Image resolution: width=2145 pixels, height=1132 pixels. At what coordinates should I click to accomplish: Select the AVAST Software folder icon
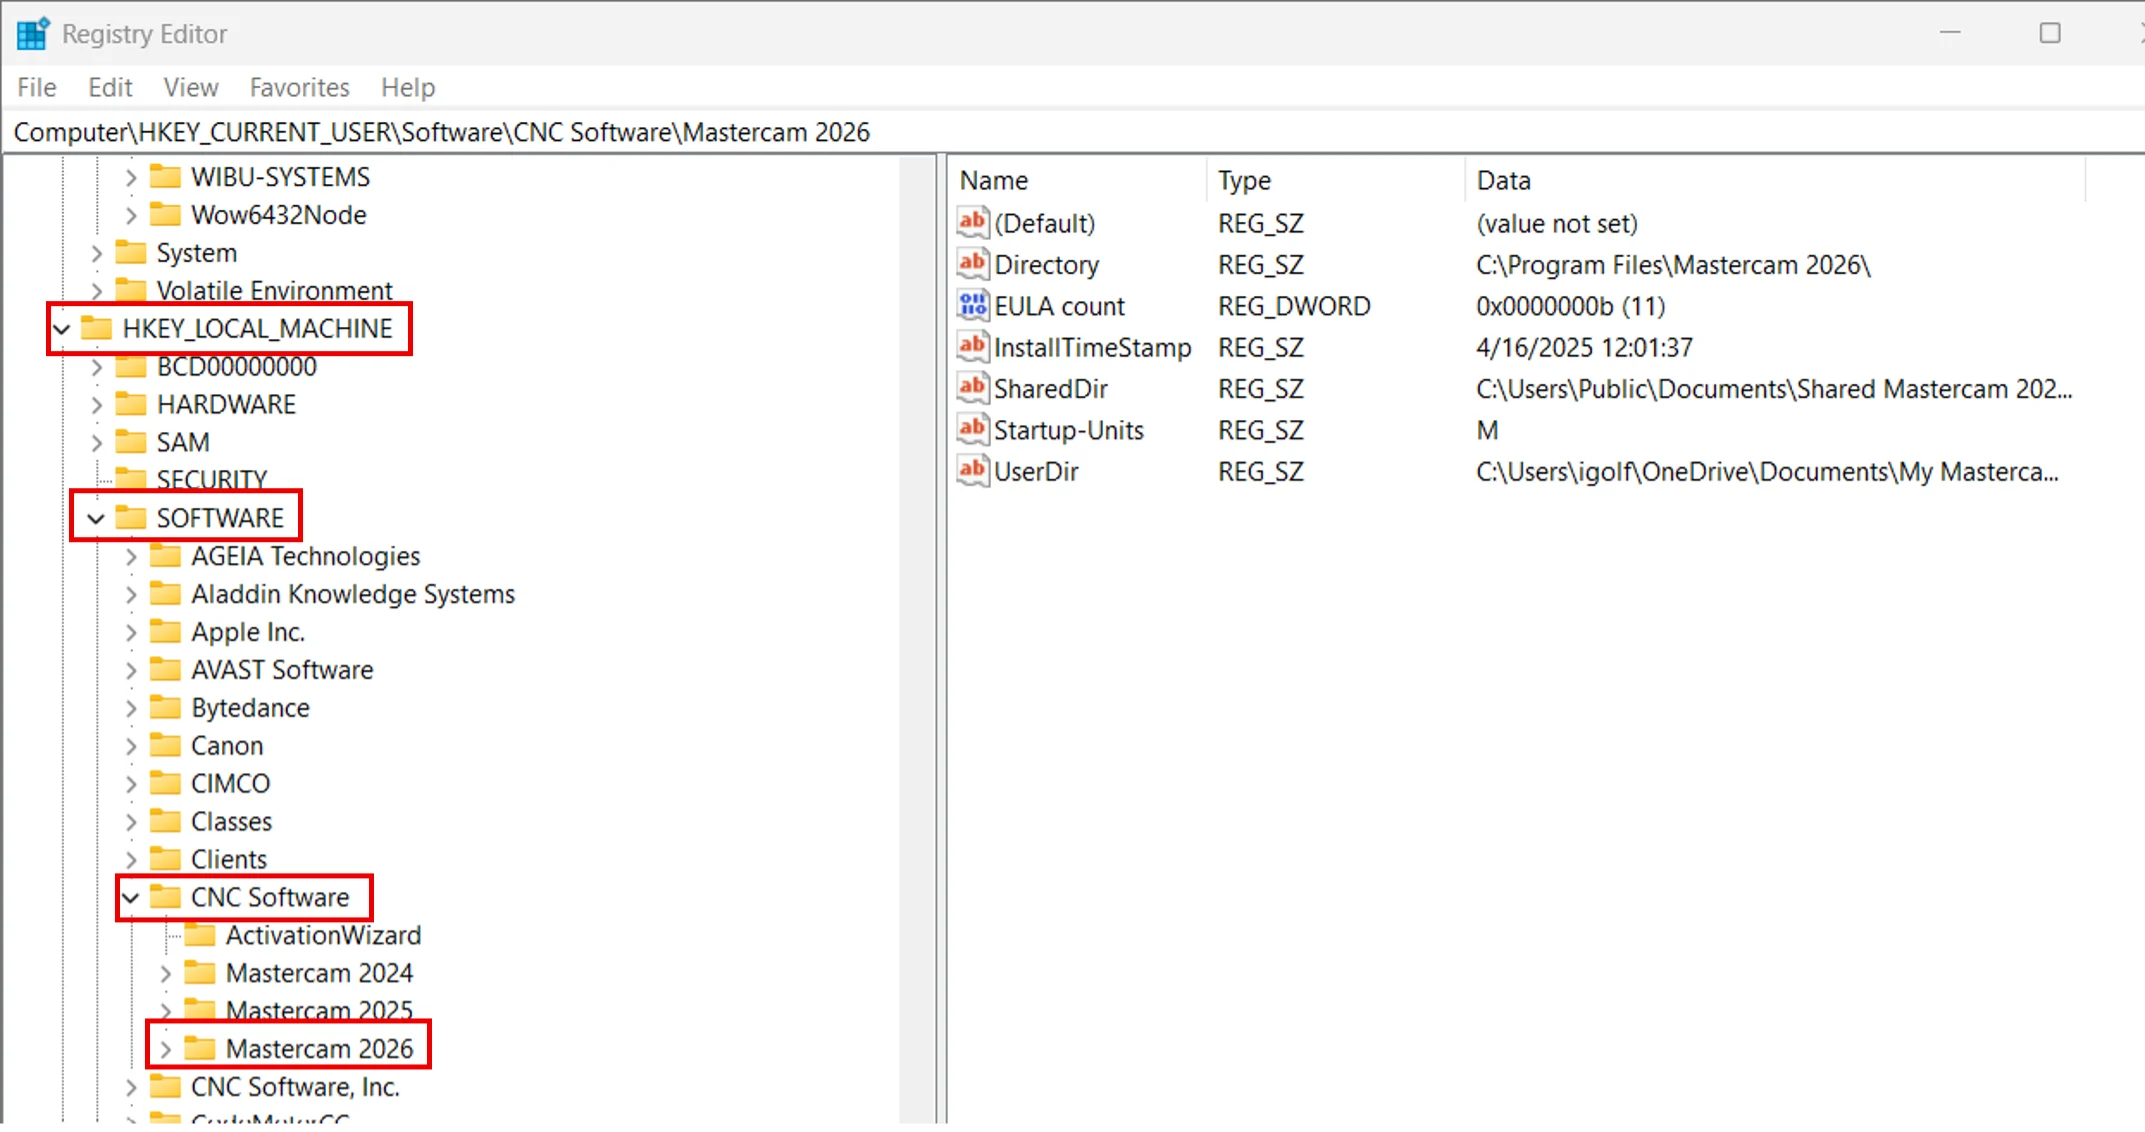point(165,670)
